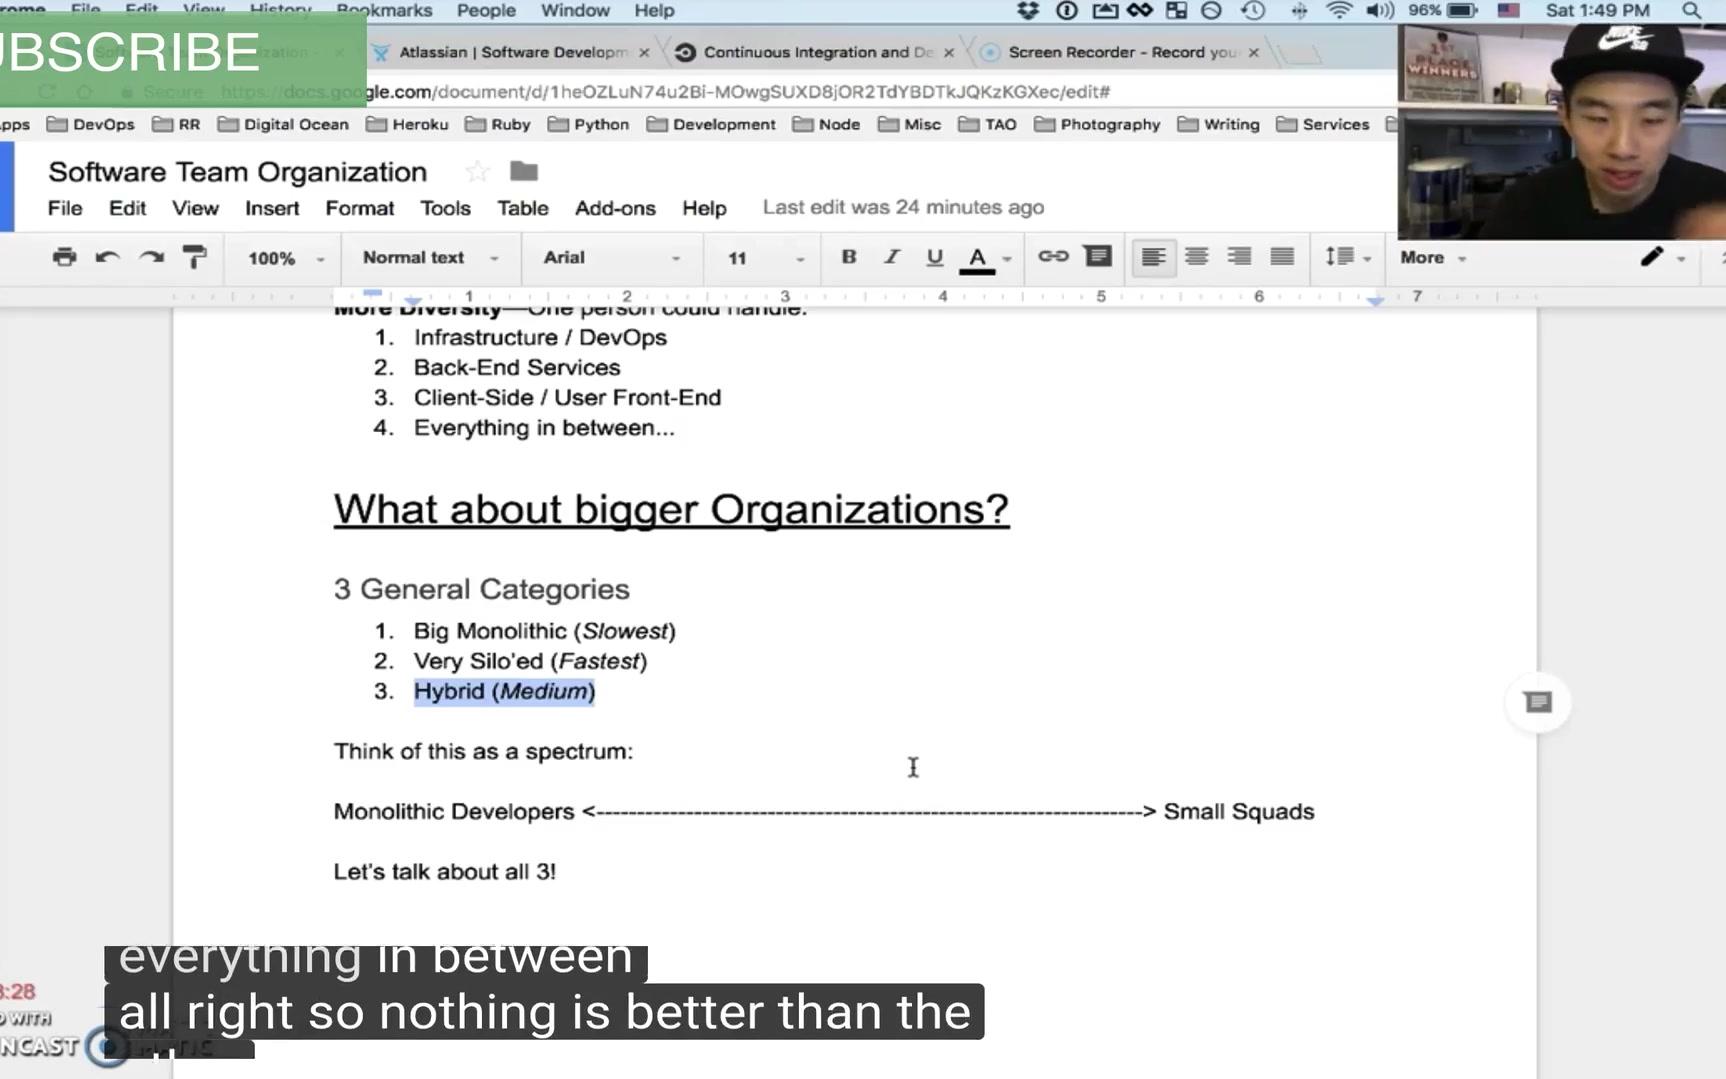The image size is (1726, 1079).
Task: Open the Table menu in Docs
Action: [523, 208]
